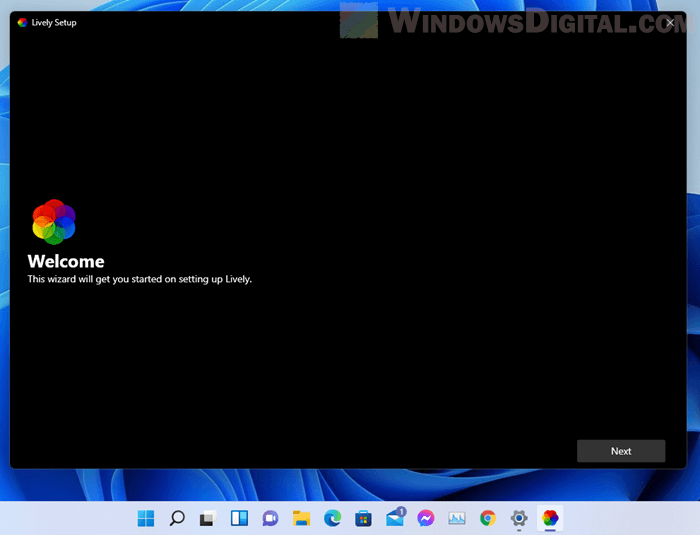Launch Microsoft Edge from the taskbar
Screen dimensions: 700x535
pos(333,518)
